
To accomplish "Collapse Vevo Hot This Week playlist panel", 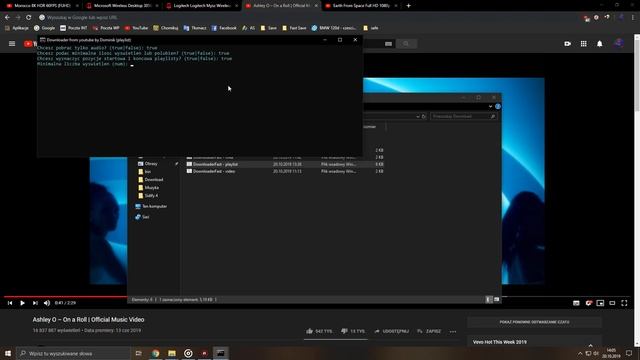I will [x=590, y=345].
